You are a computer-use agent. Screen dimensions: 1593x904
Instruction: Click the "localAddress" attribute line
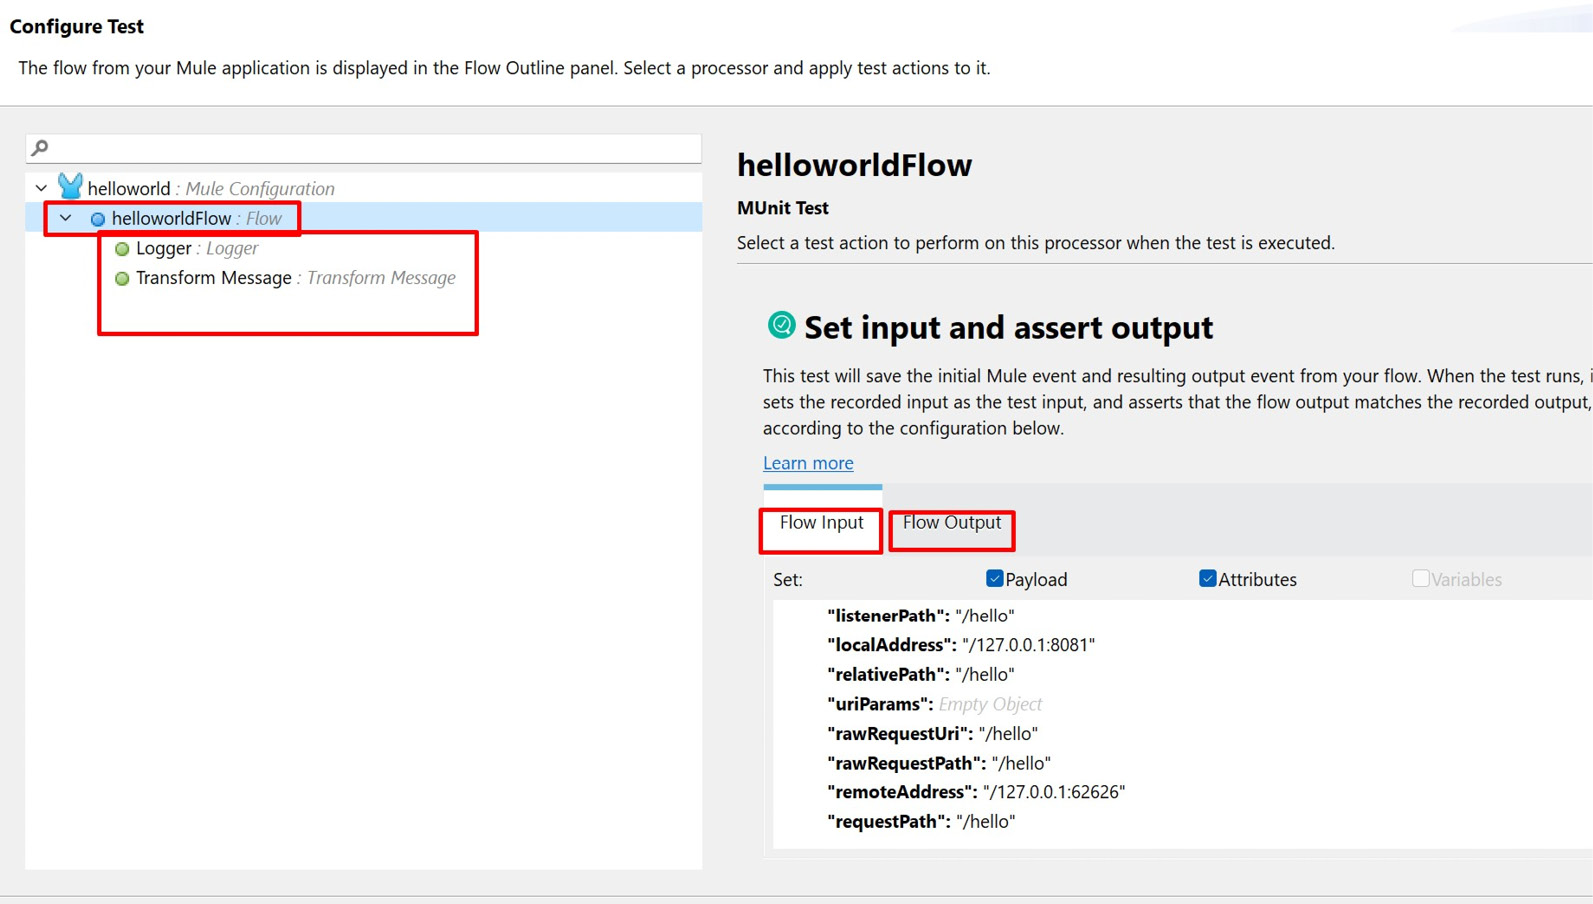tap(961, 645)
